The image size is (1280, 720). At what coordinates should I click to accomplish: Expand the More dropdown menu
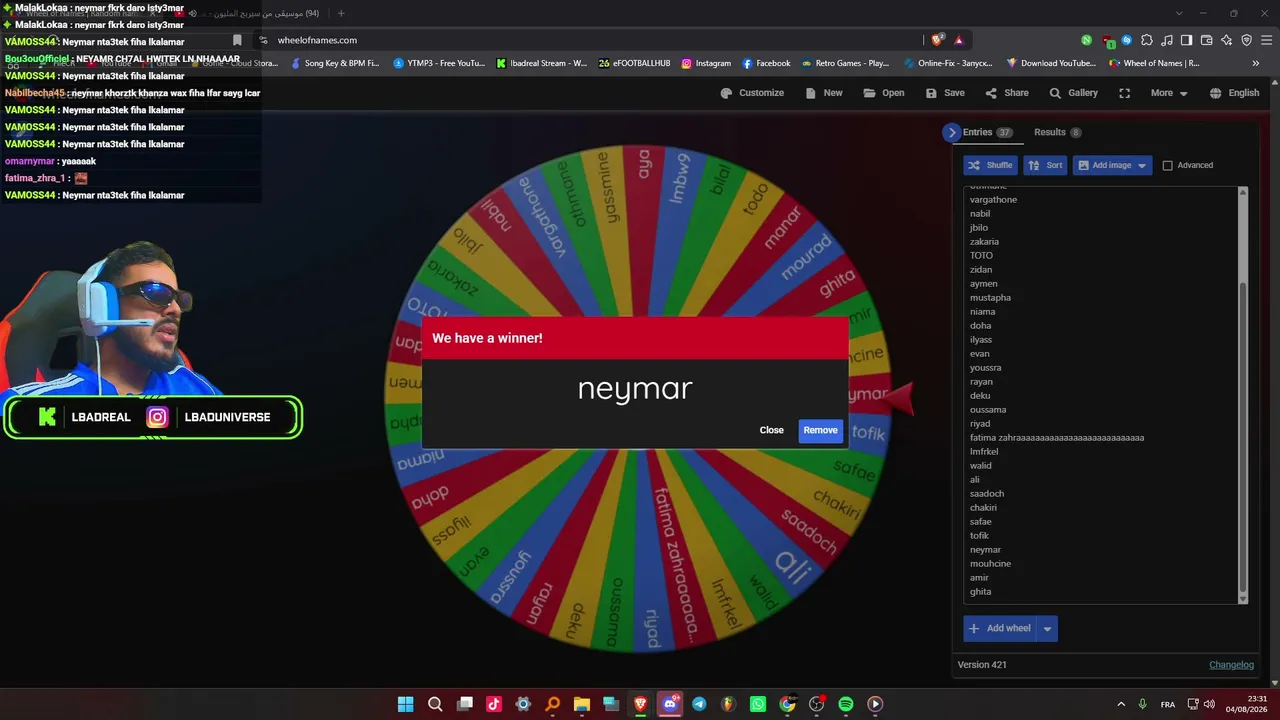(1169, 93)
